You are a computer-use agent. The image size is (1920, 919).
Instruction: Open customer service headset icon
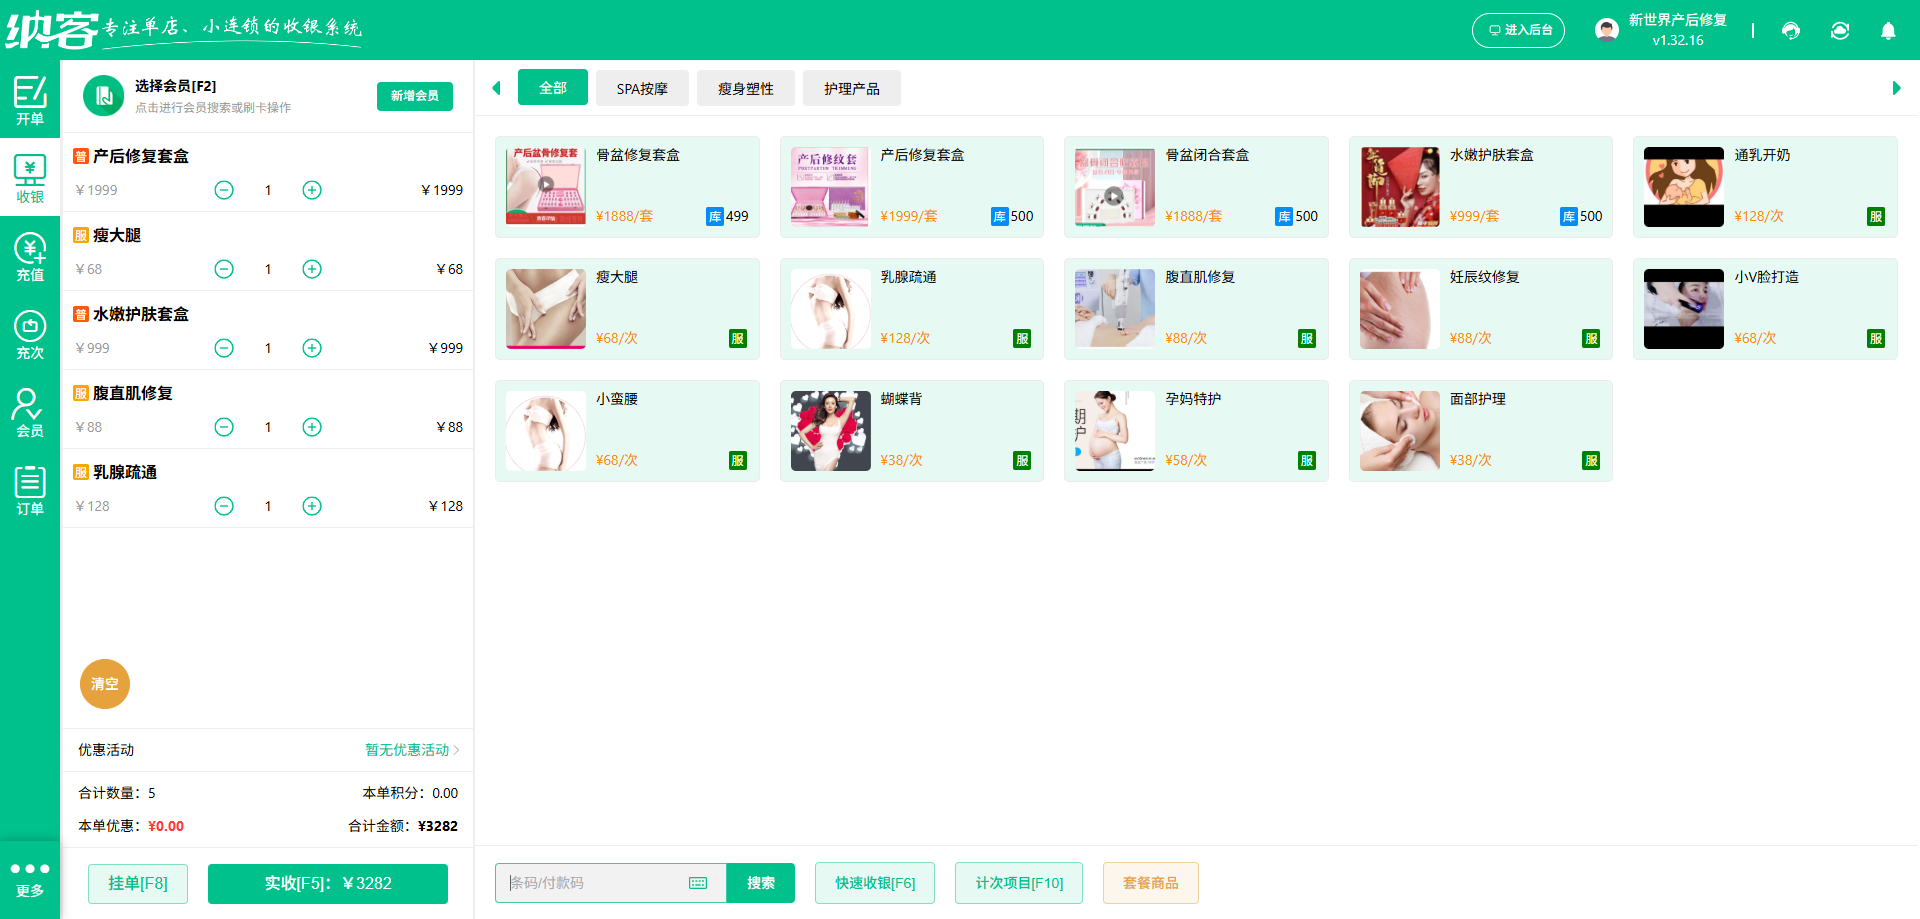1790,31
